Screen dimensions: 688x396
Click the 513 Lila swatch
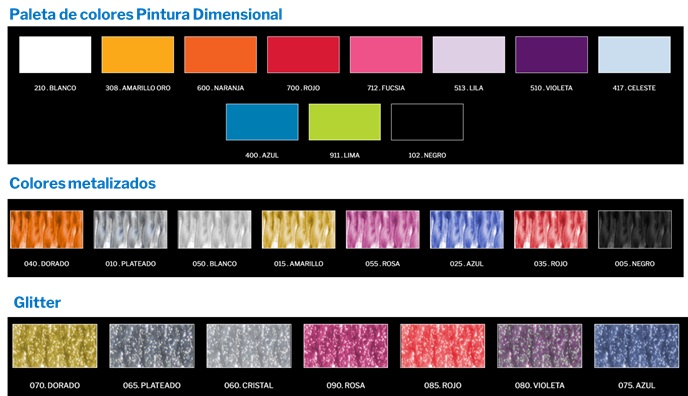coord(469,54)
